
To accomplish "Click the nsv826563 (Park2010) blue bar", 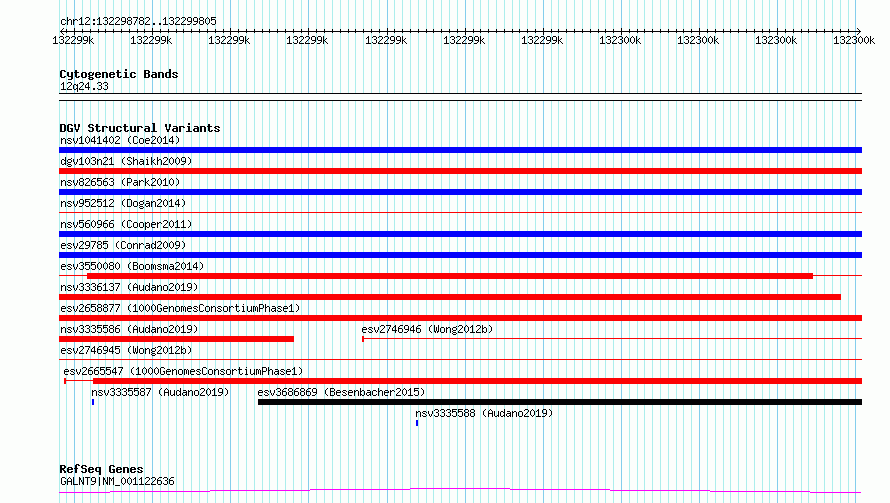I will [460, 192].
